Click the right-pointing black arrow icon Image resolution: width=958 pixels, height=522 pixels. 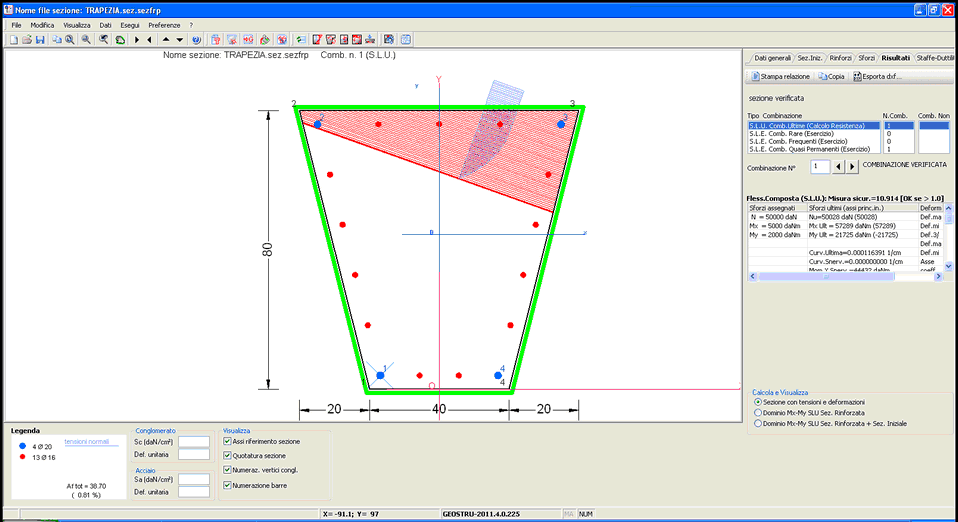(x=137, y=40)
